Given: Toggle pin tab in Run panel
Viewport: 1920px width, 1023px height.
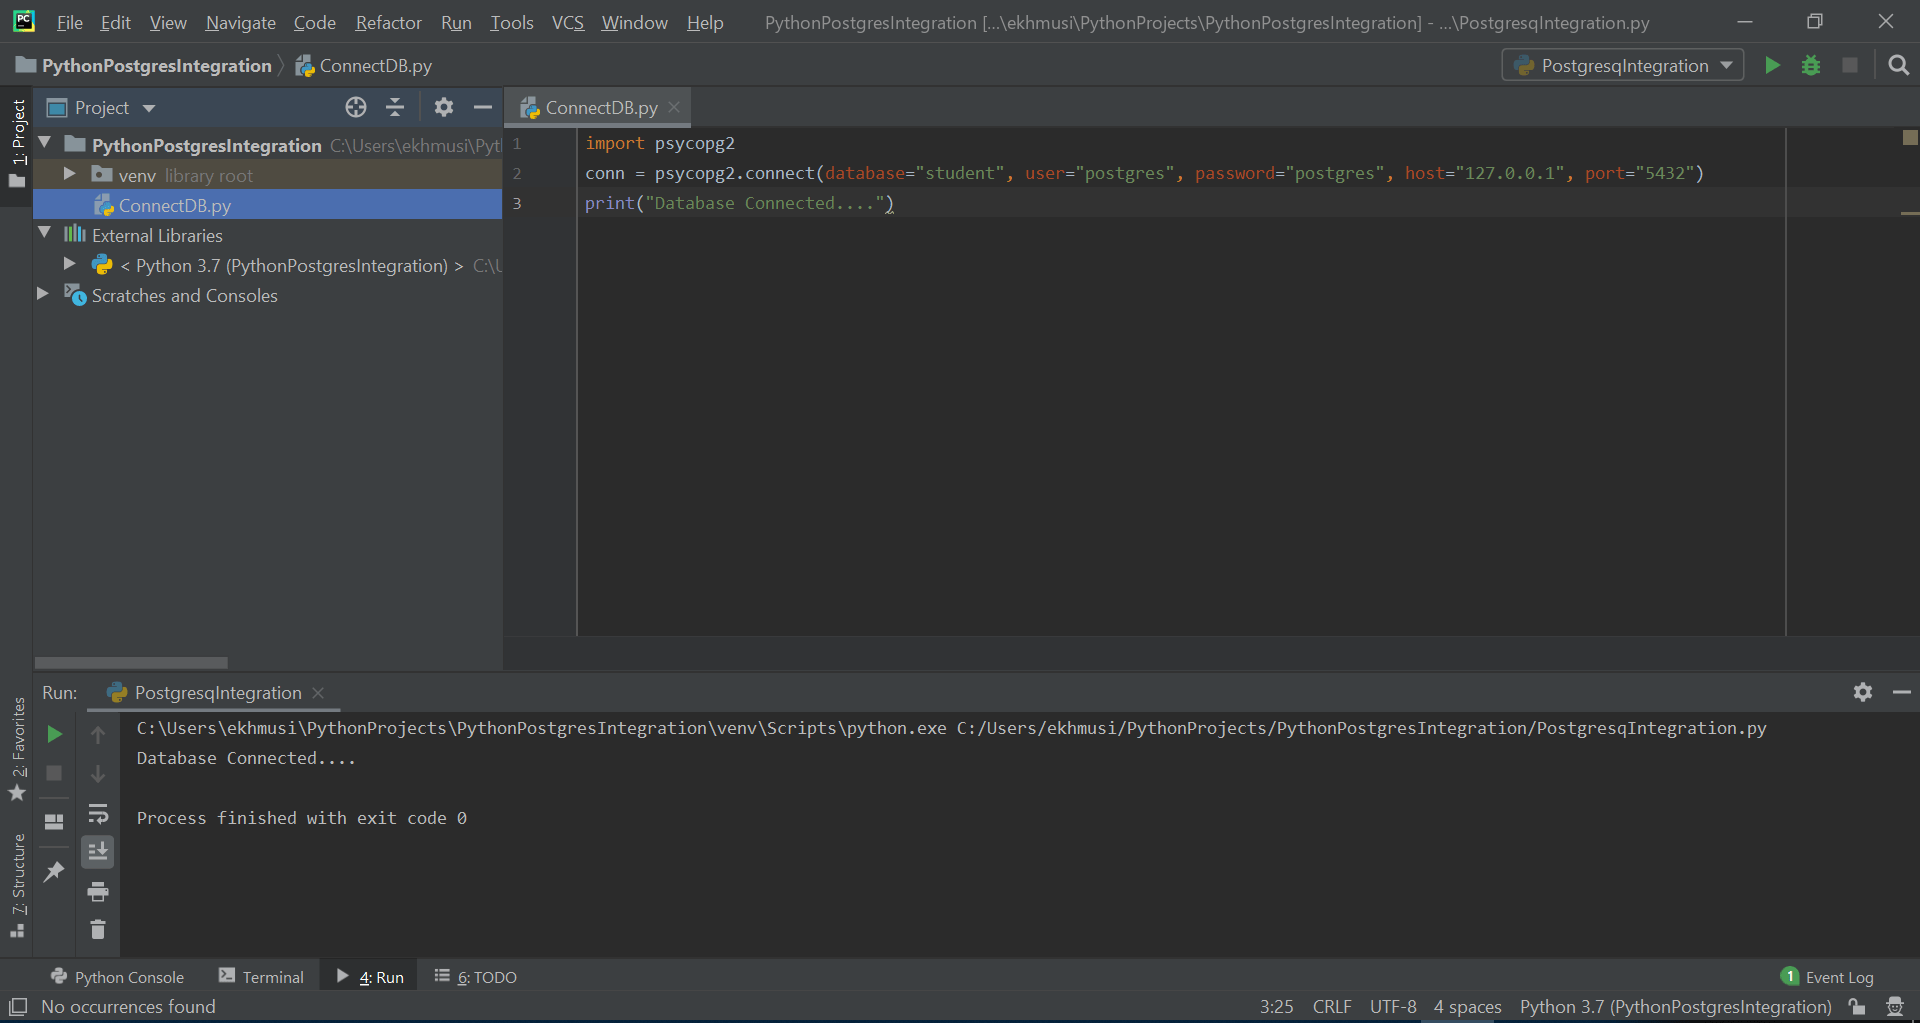Looking at the screenshot, I should pyautogui.click(x=55, y=872).
